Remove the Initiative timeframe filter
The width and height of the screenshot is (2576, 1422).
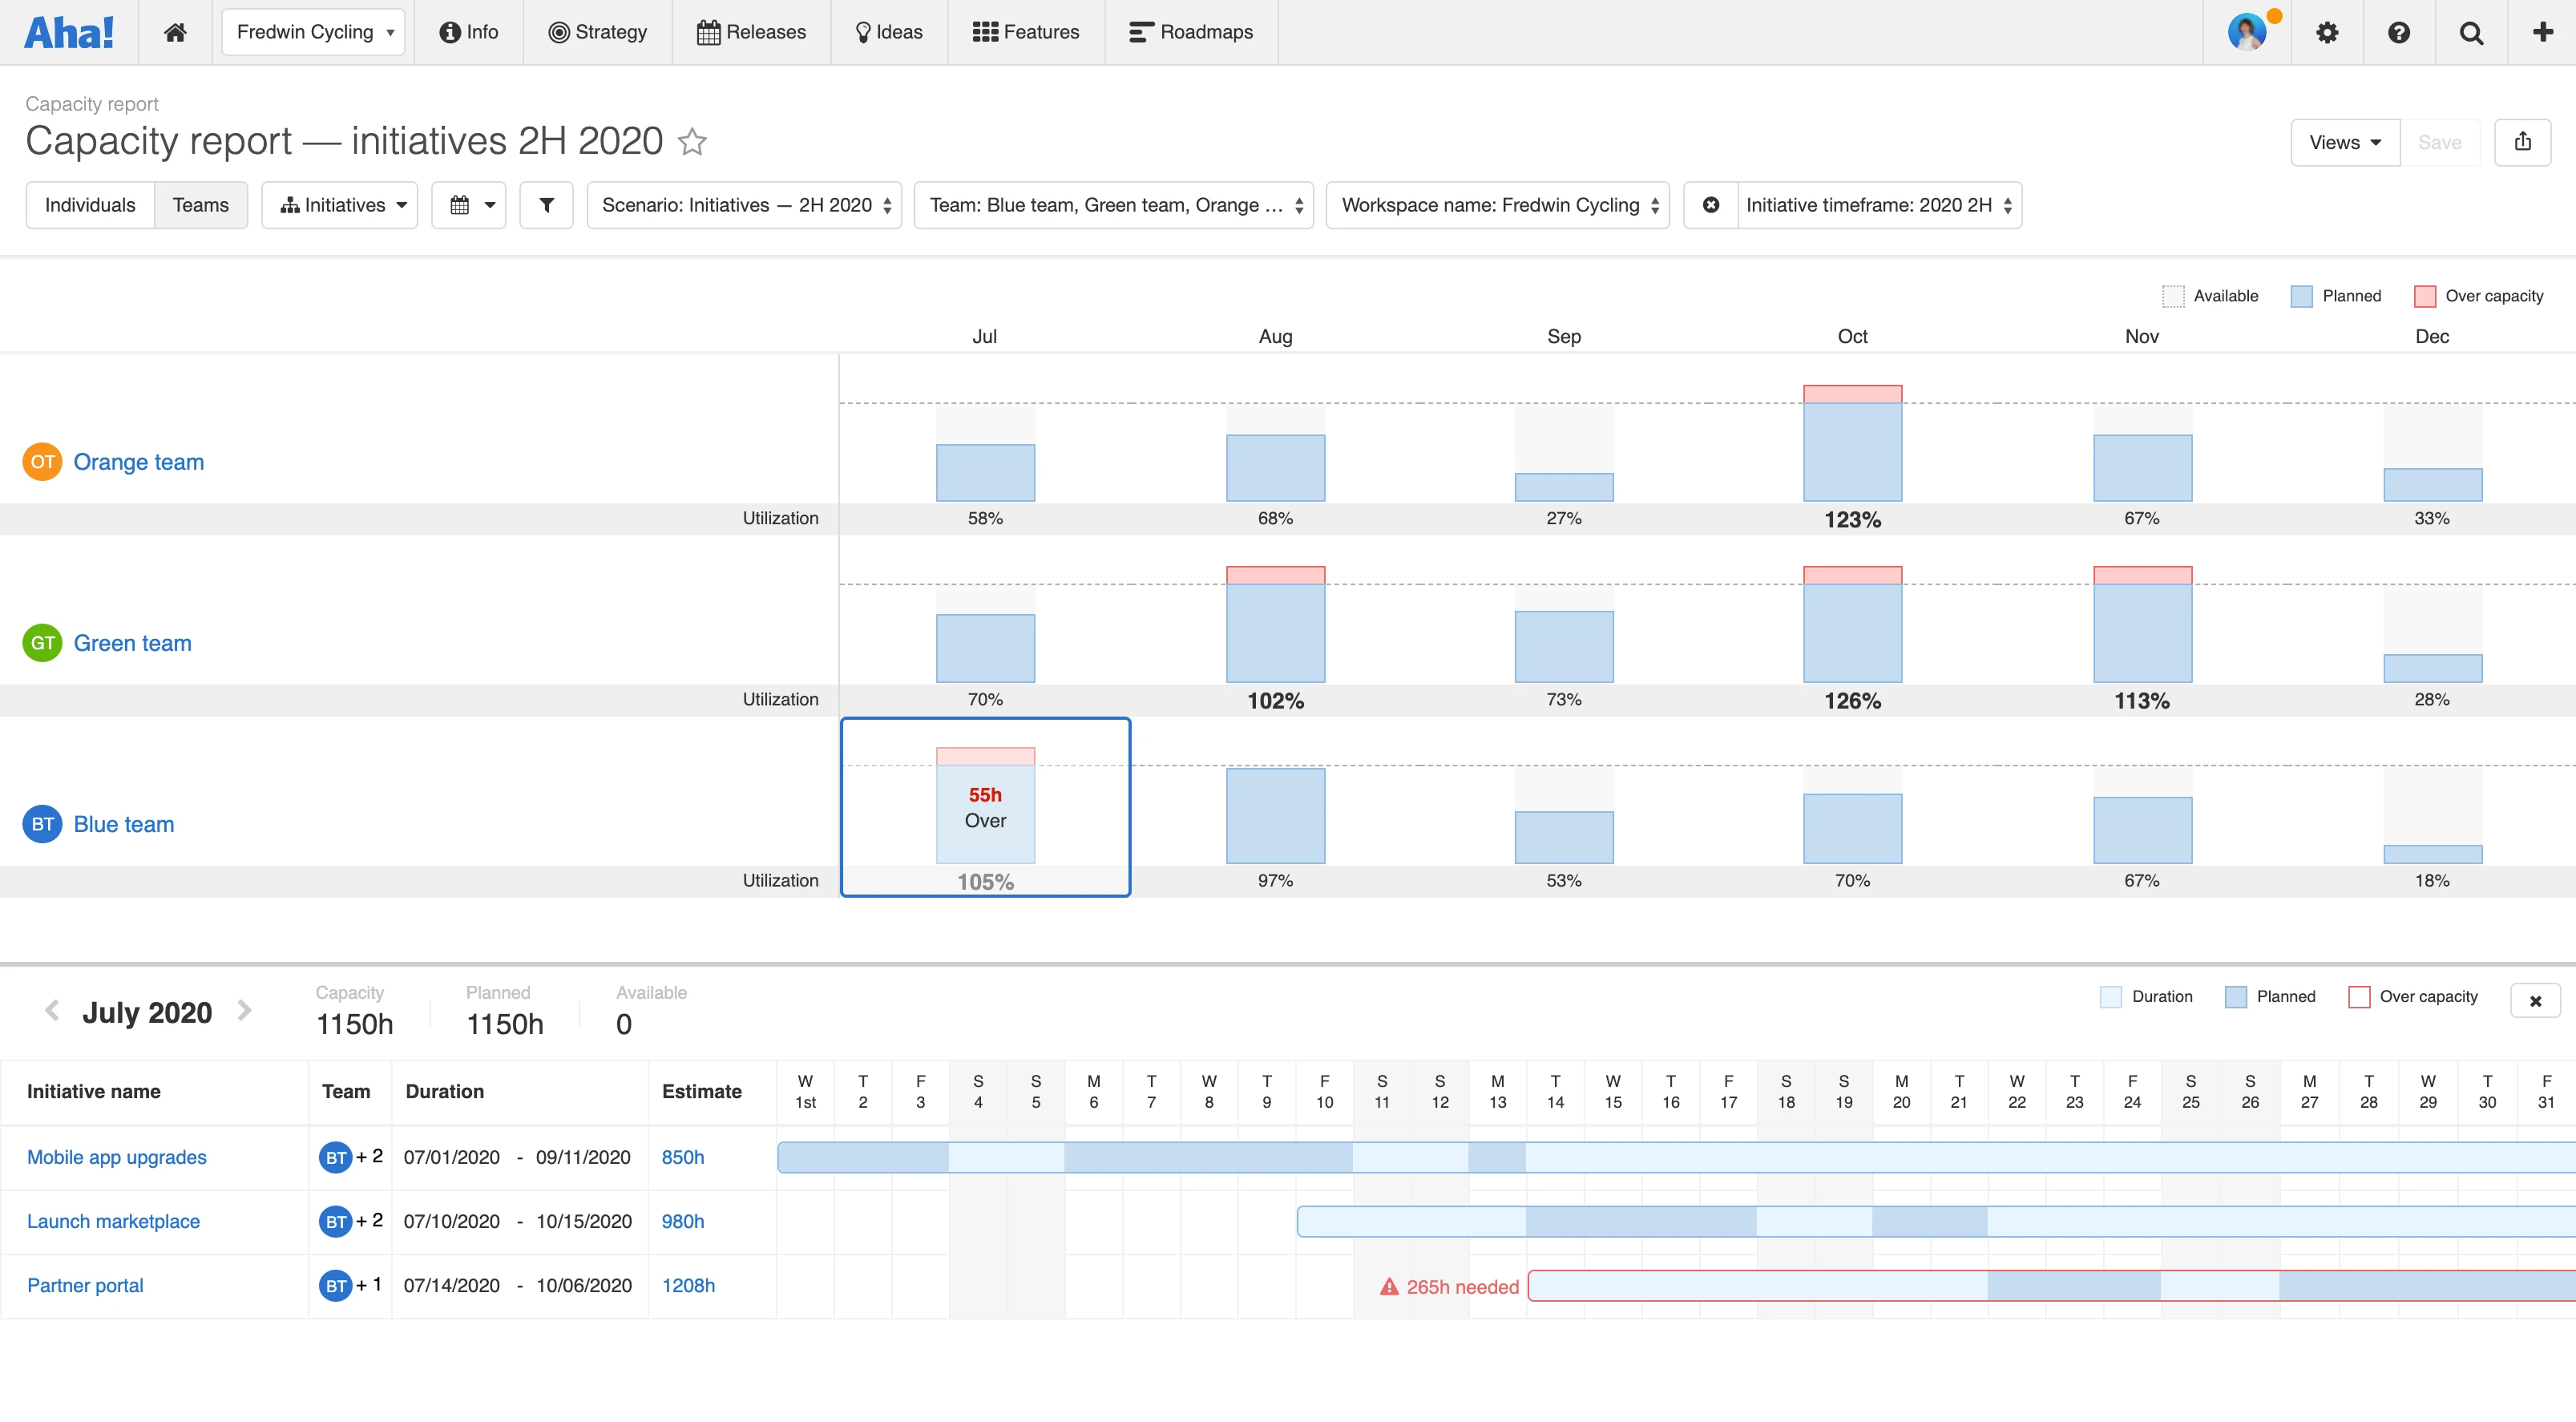[1711, 205]
